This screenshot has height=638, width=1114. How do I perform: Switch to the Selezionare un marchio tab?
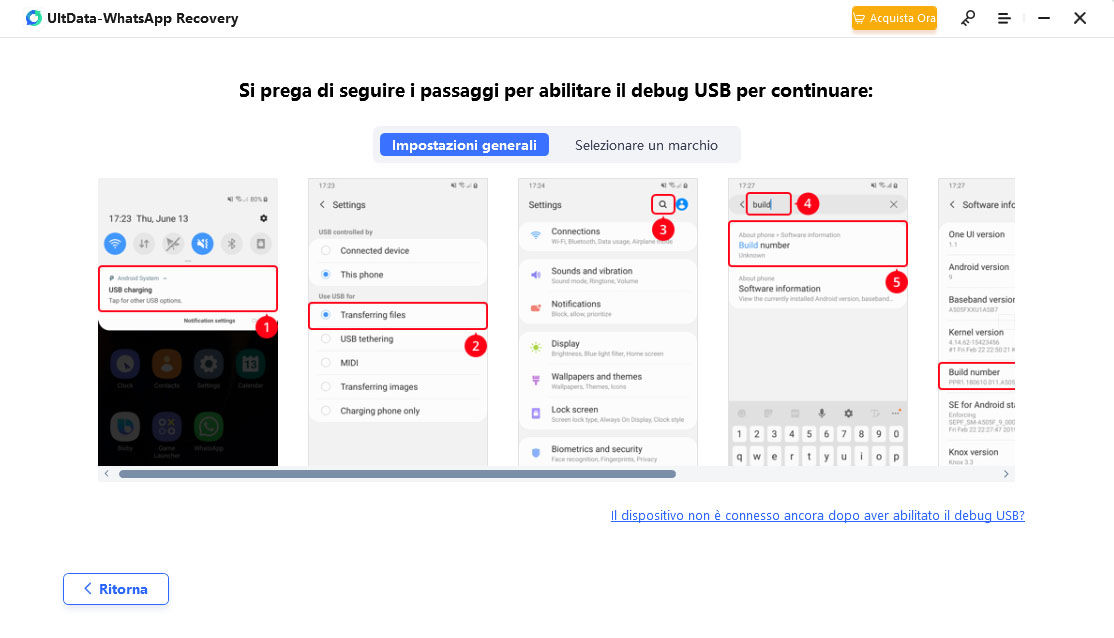[646, 145]
